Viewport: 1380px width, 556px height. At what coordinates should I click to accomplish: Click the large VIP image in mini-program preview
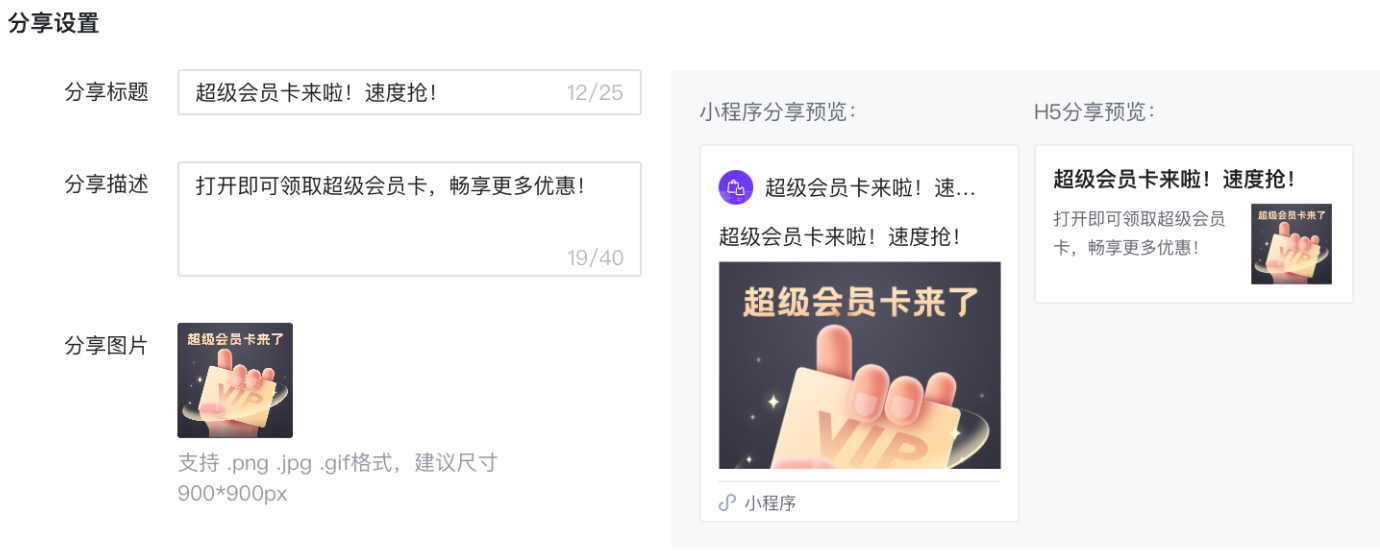859,365
